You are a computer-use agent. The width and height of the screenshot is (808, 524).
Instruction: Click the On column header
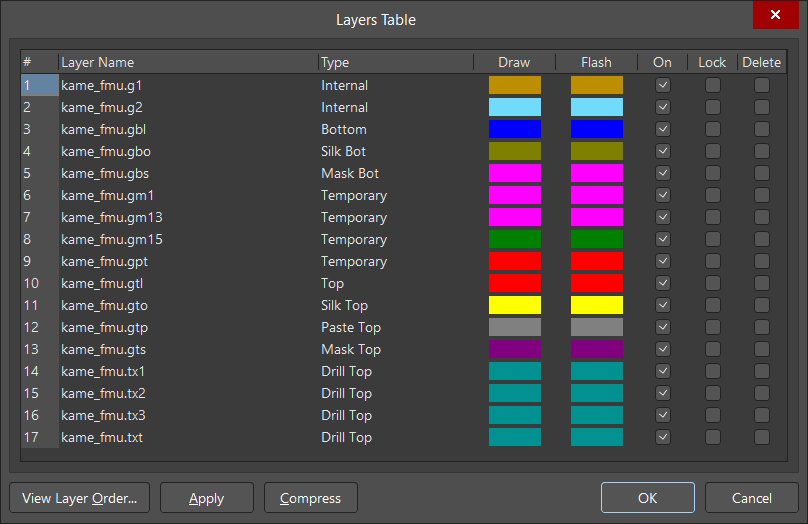(662, 62)
